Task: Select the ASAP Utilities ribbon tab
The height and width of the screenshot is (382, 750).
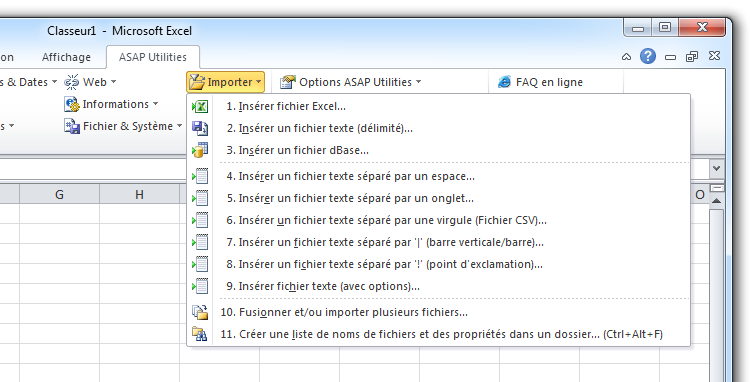Action: coord(153,57)
